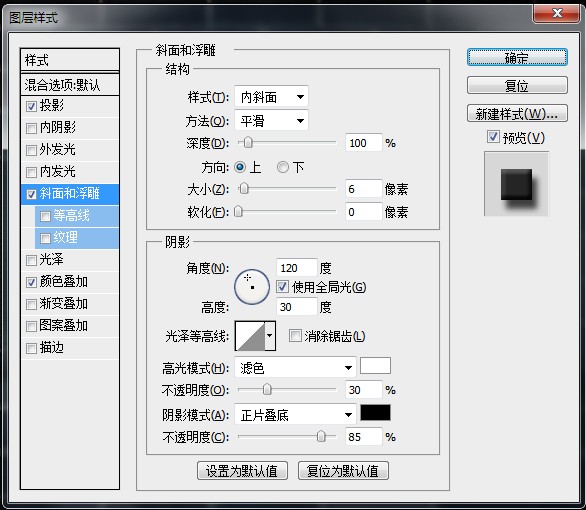Click the shadow opacity field 85

point(364,436)
